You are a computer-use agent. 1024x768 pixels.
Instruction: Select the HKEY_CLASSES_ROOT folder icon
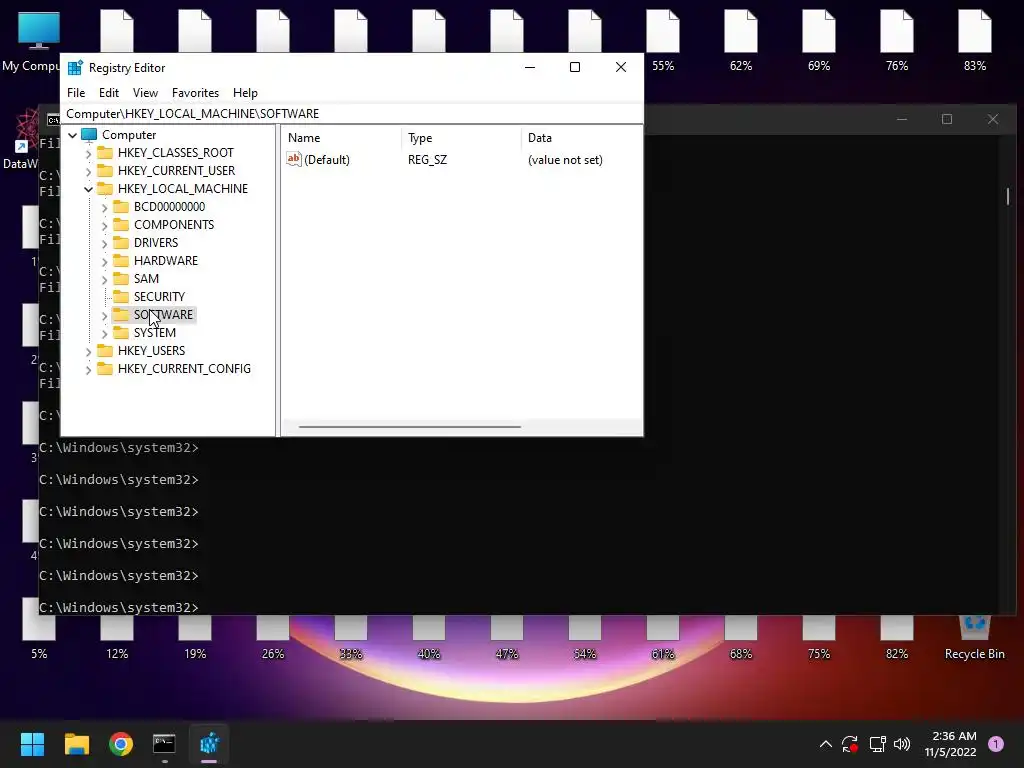[104, 153]
